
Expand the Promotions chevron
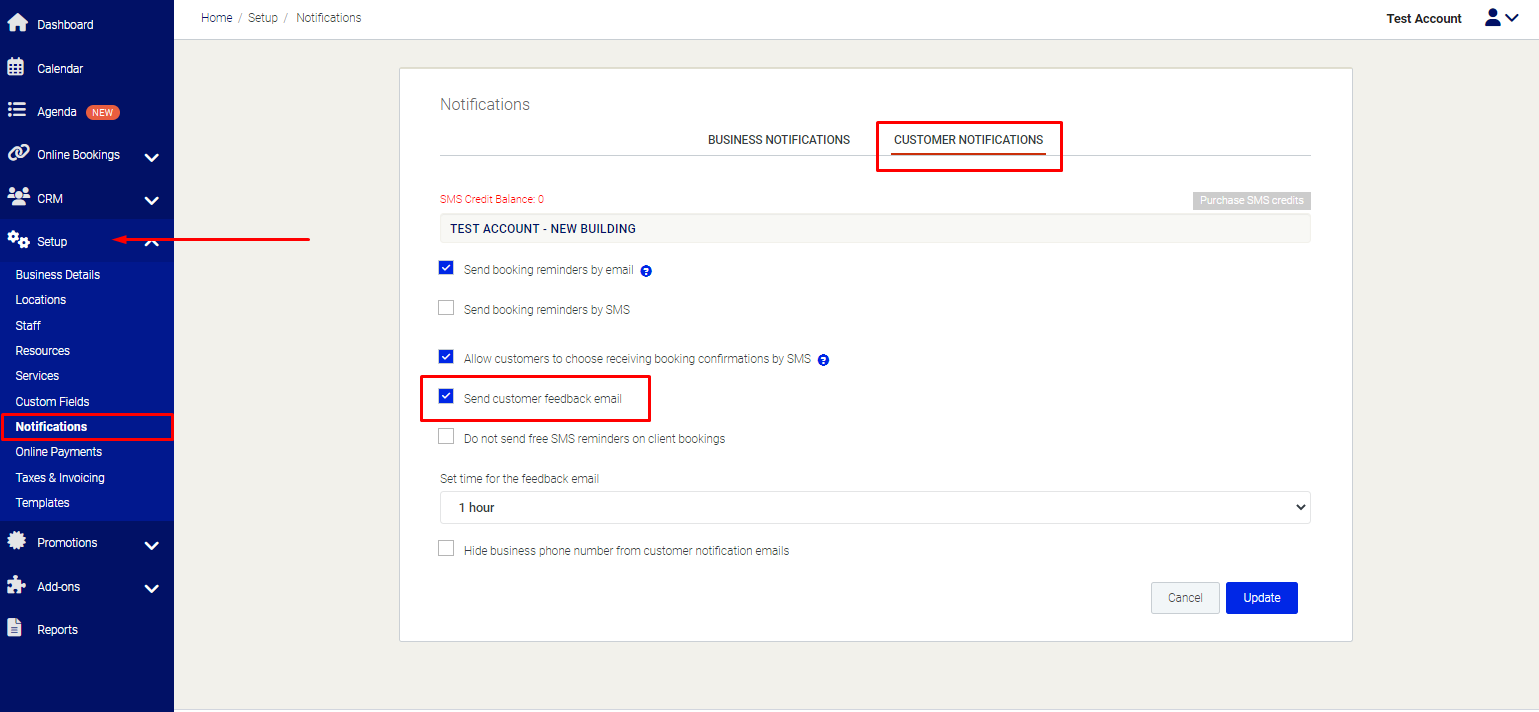coord(152,545)
